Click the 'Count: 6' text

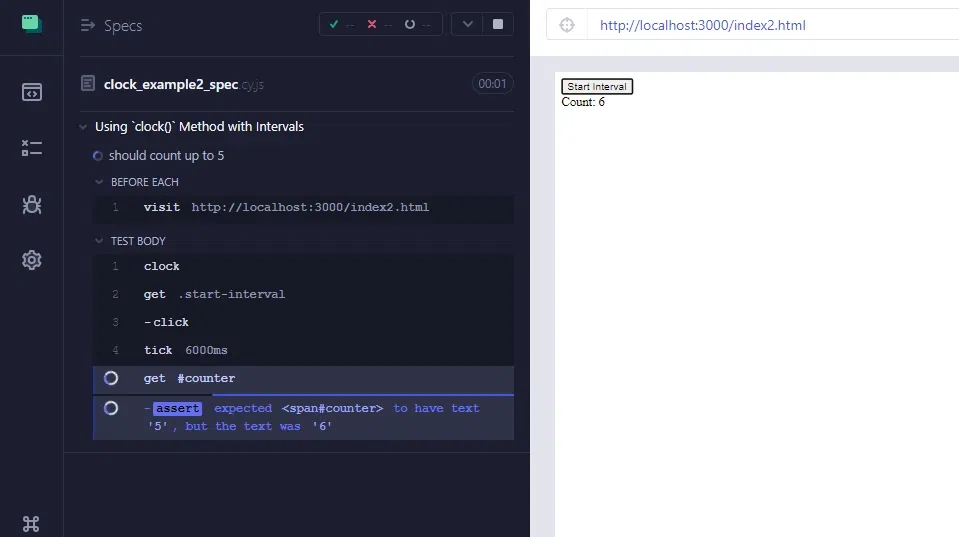[583, 102]
